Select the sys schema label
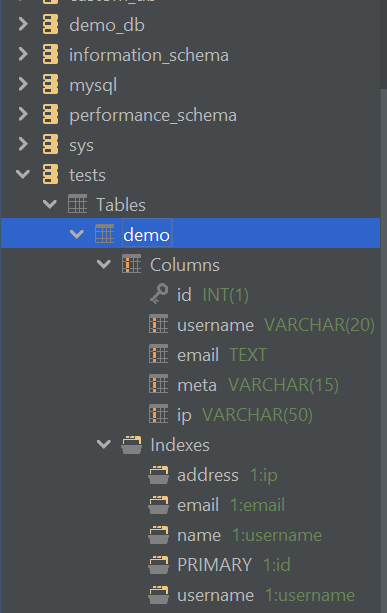 [x=81, y=146]
